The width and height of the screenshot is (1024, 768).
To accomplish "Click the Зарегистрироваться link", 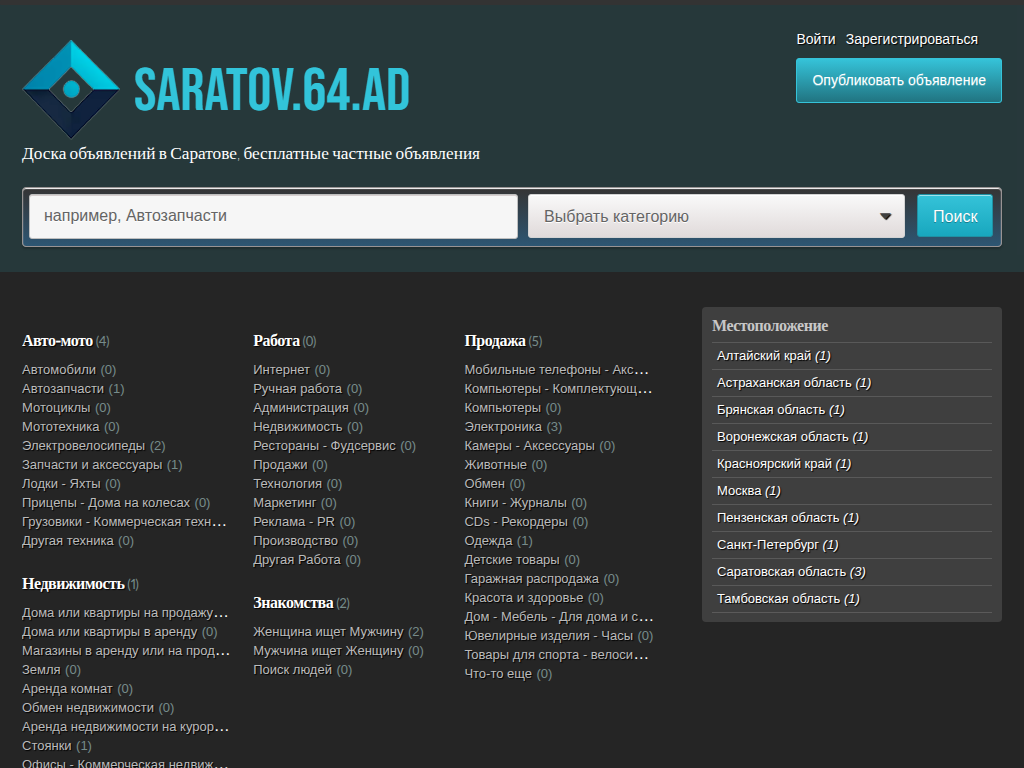I will (912, 38).
